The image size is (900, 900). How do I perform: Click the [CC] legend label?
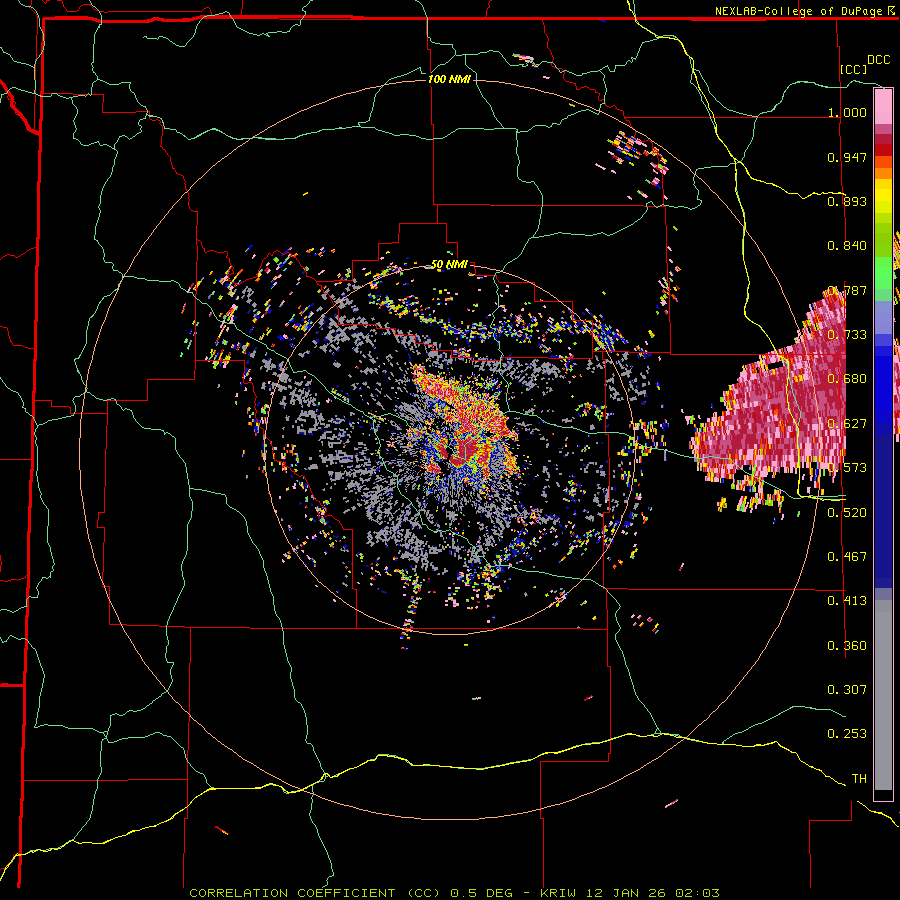854,69
